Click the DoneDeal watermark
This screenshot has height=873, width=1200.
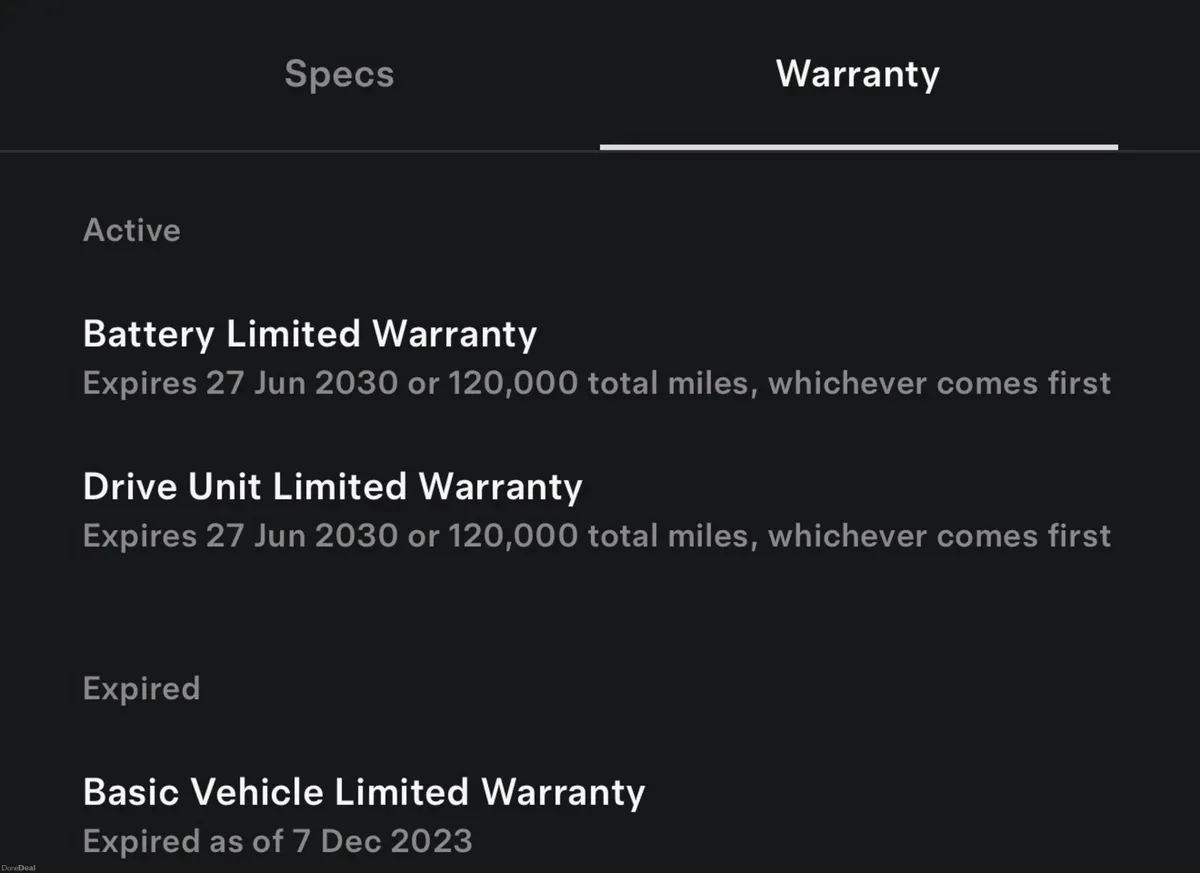[x=18, y=866]
